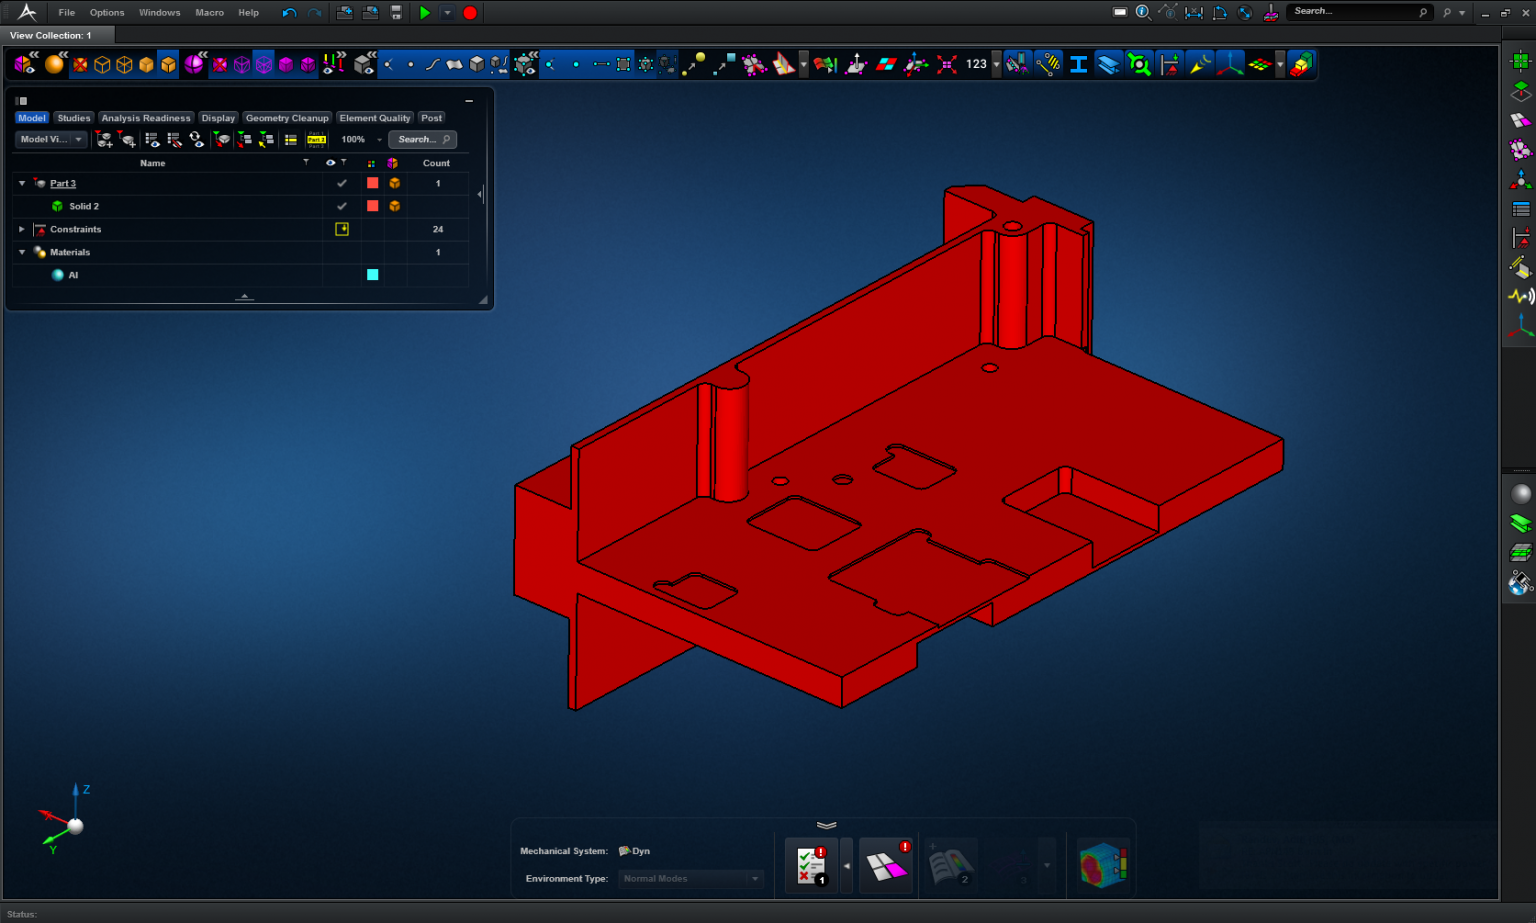1536x923 pixels.
Task: Click the yellow spring connections icon
Action: (1048, 63)
